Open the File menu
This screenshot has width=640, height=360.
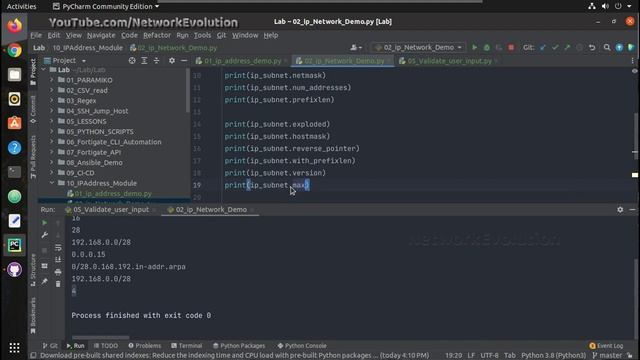pos(36,36)
